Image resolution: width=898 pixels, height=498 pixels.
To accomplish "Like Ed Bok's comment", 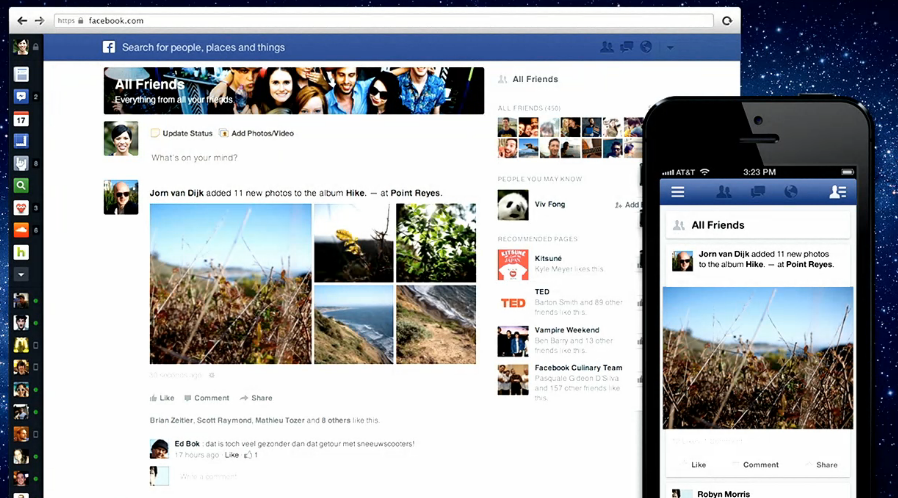I will tap(232, 455).
